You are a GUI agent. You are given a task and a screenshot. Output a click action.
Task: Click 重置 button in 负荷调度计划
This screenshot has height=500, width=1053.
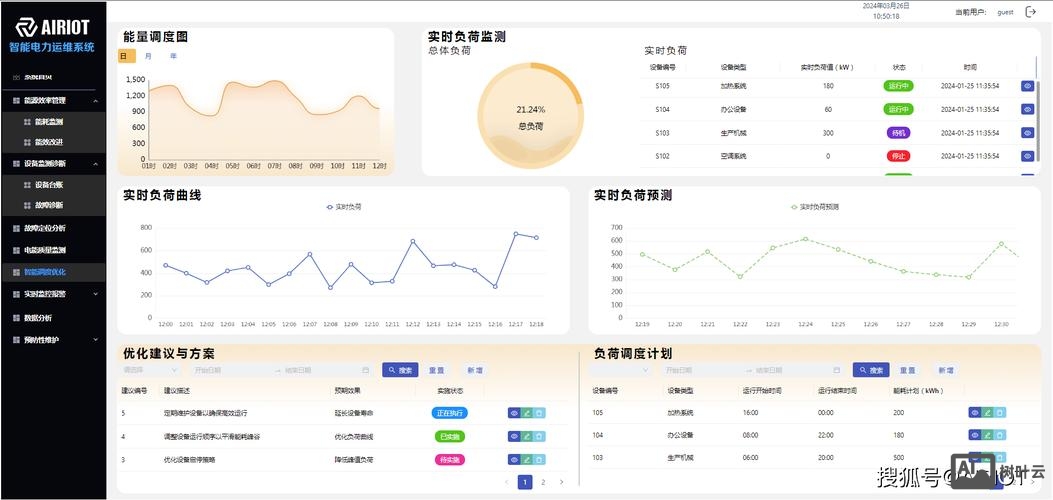point(907,370)
